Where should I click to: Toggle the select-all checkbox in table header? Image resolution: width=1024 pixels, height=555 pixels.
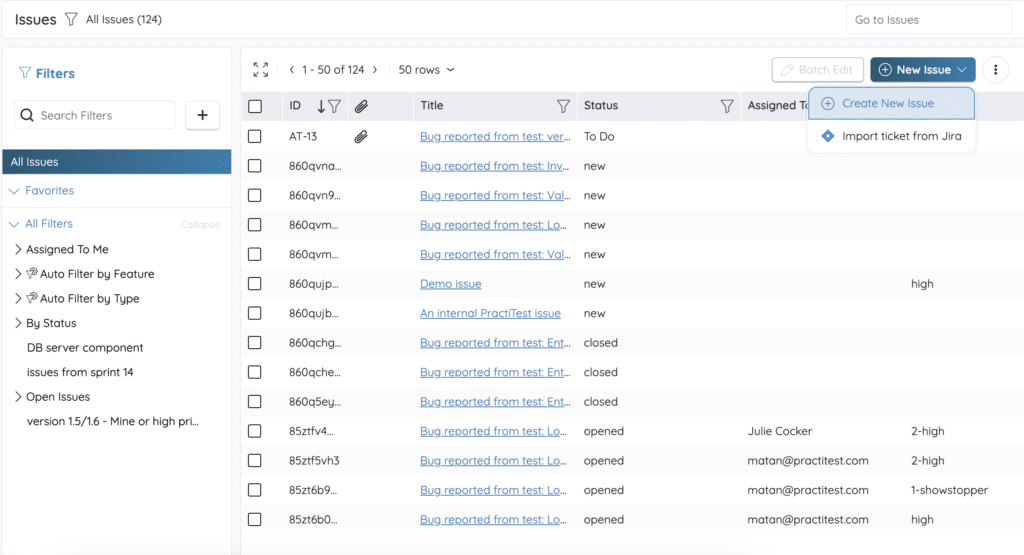255,106
